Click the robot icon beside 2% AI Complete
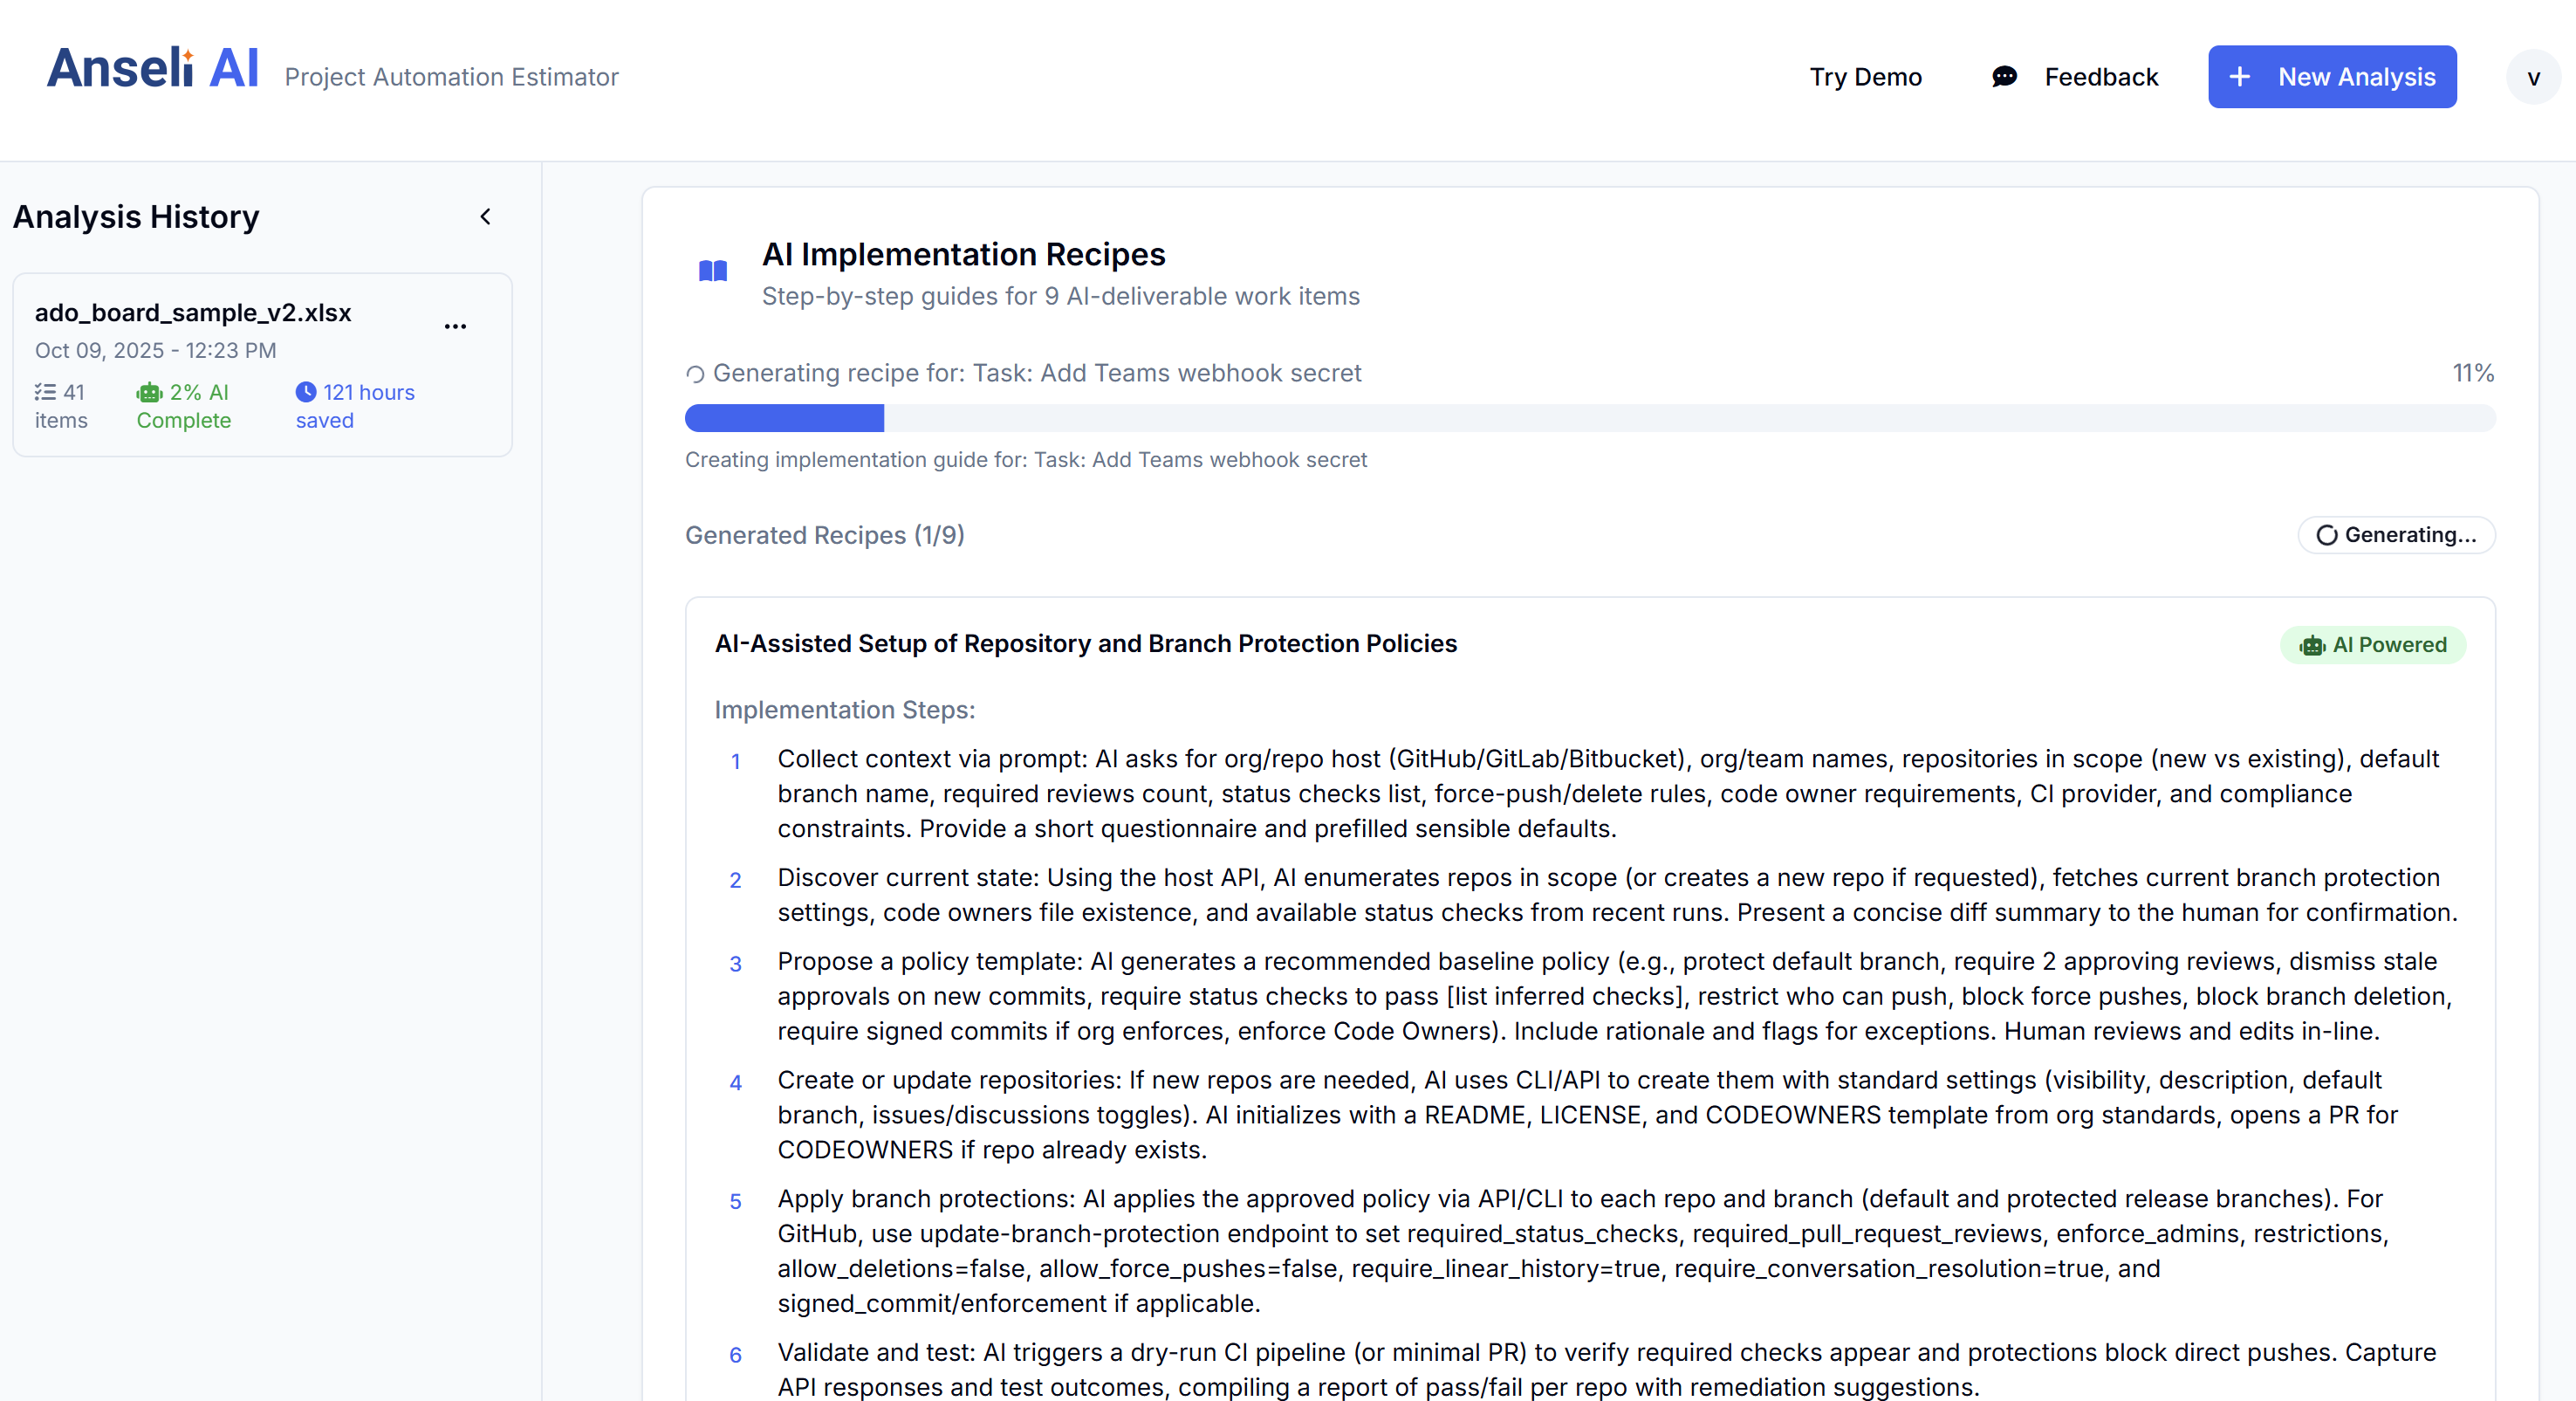Viewport: 2576px width, 1401px height. click(x=149, y=393)
